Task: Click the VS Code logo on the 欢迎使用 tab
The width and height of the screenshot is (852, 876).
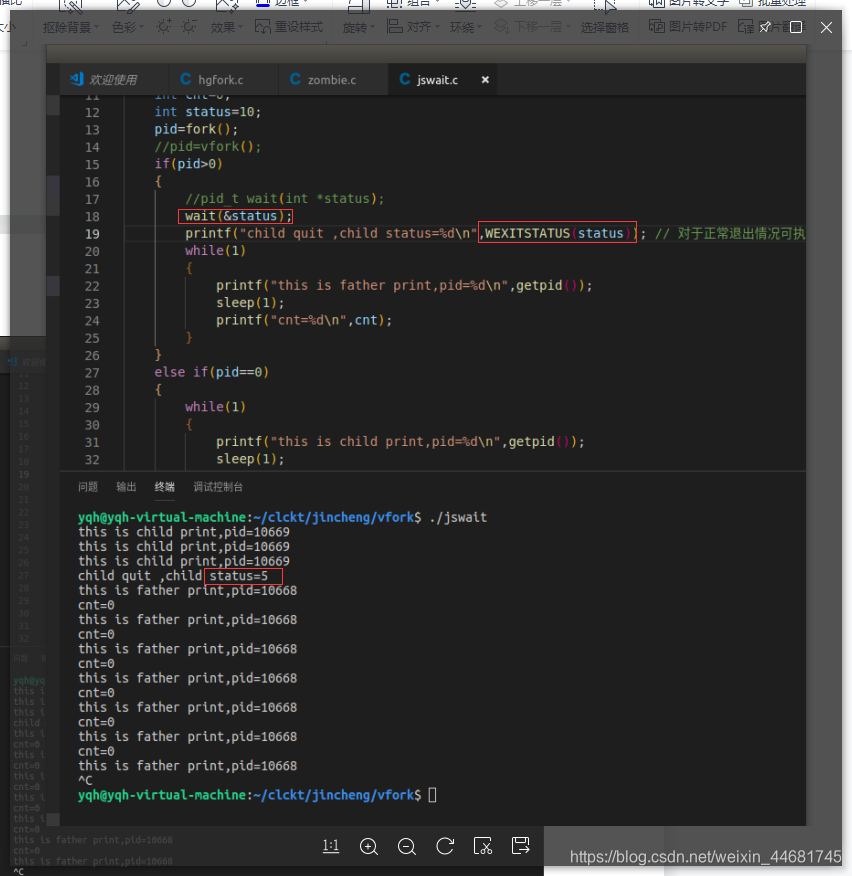Action: tap(77, 79)
